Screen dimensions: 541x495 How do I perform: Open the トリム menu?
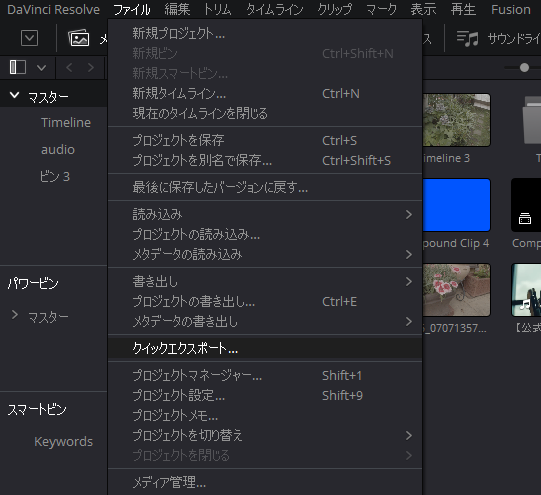click(x=217, y=10)
